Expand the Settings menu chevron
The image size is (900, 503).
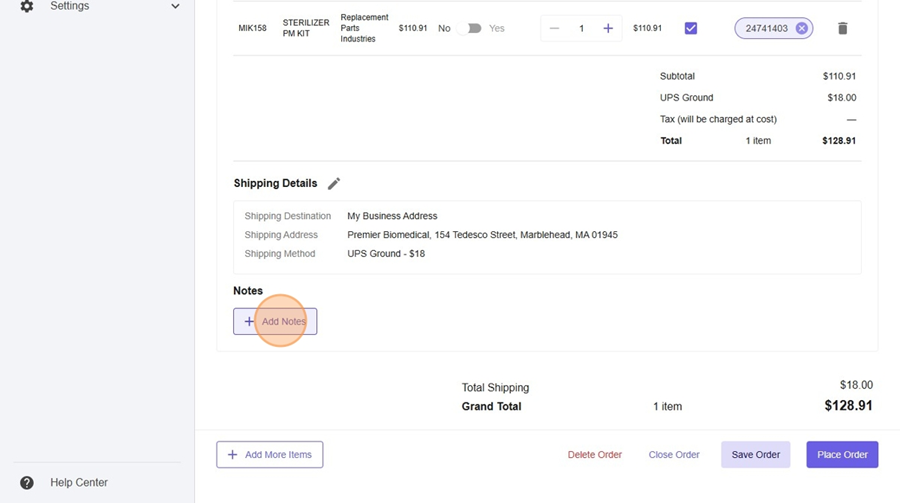coord(175,6)
